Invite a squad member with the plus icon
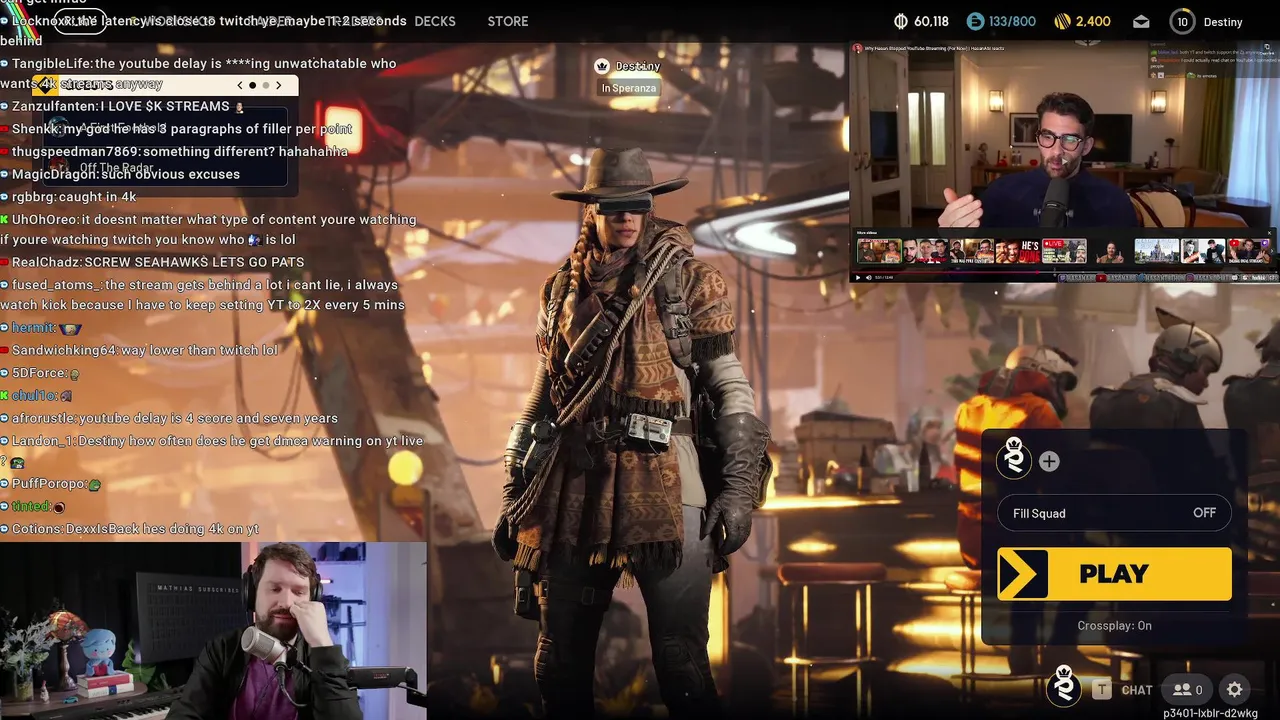This screenshot has height=720, width=1280. click(1049, 461)
